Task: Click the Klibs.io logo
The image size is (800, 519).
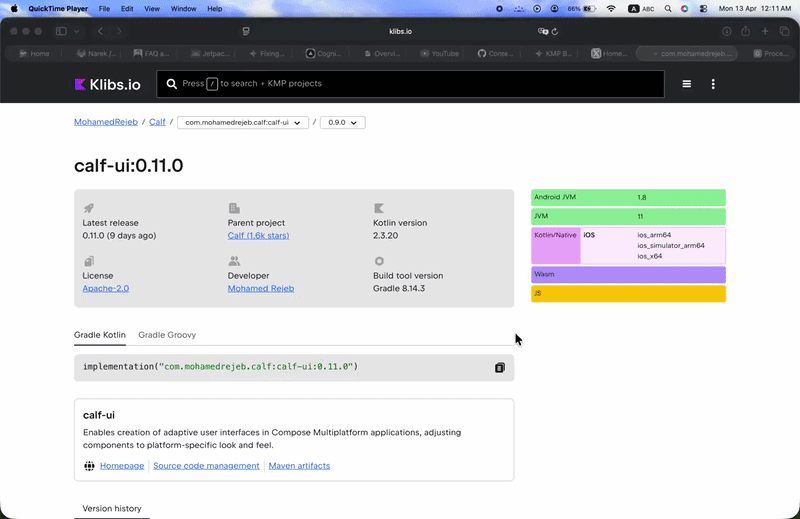Action: (x=108, y=84)
